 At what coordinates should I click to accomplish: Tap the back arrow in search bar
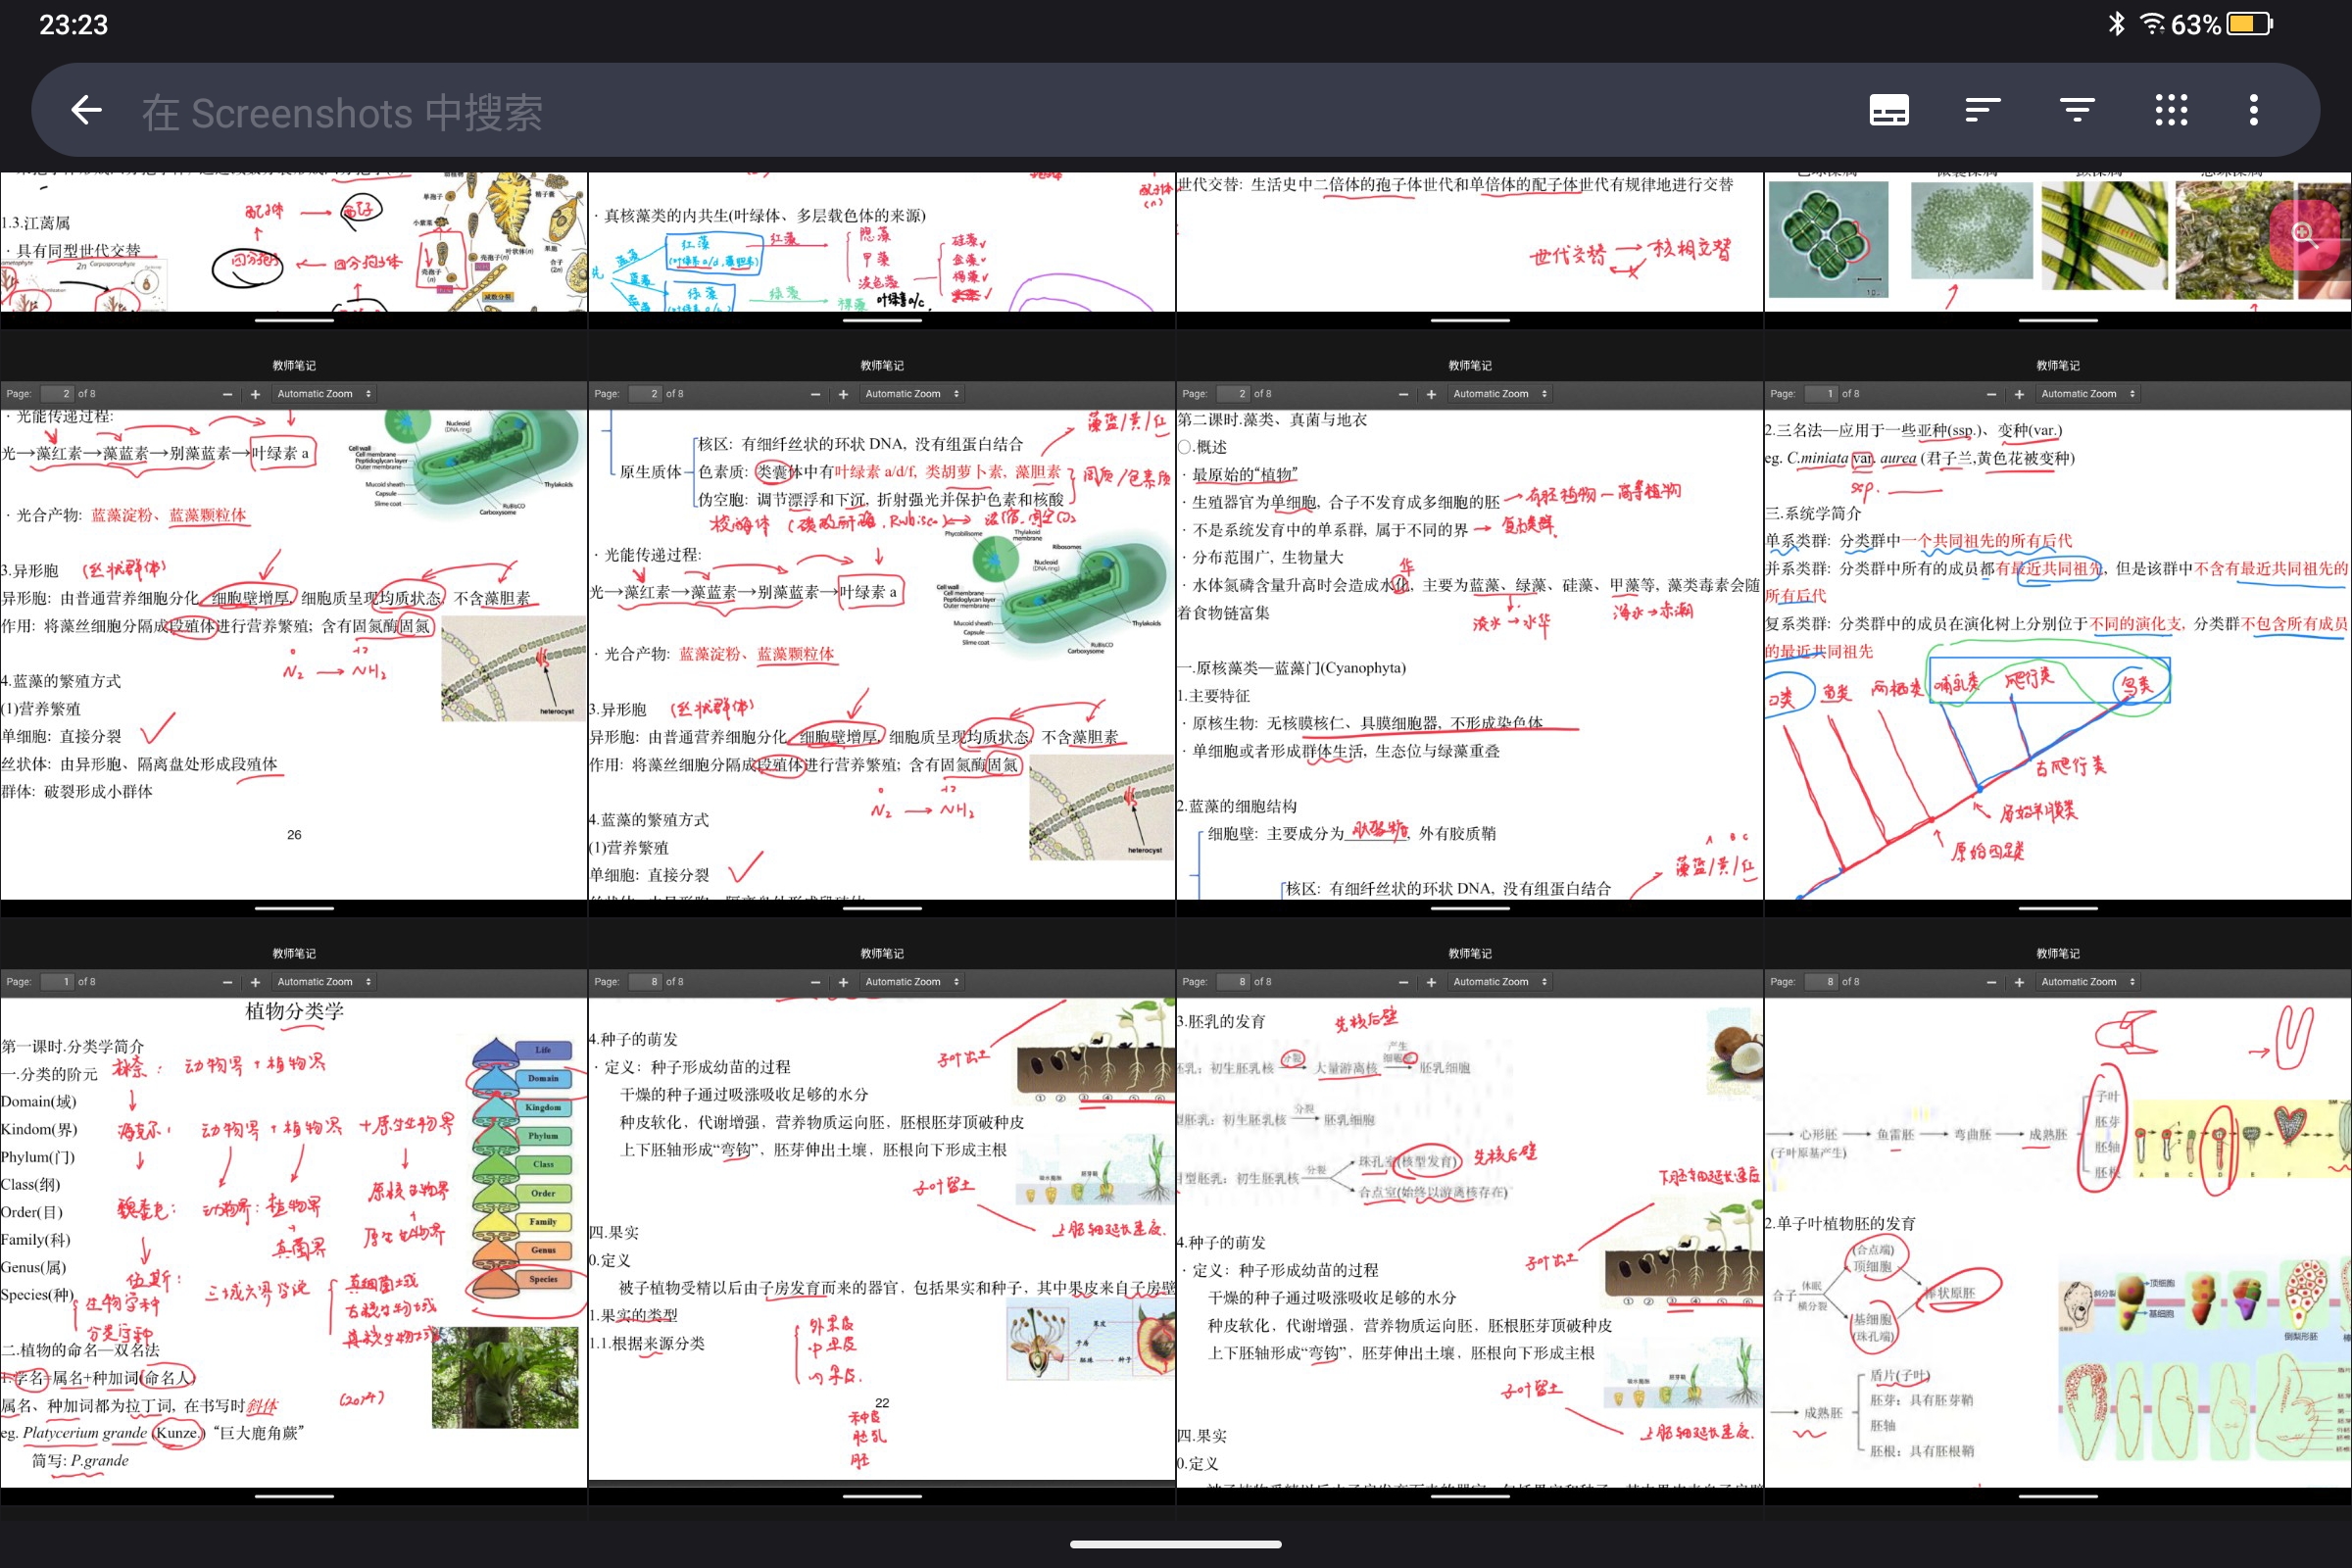(87, 110)
